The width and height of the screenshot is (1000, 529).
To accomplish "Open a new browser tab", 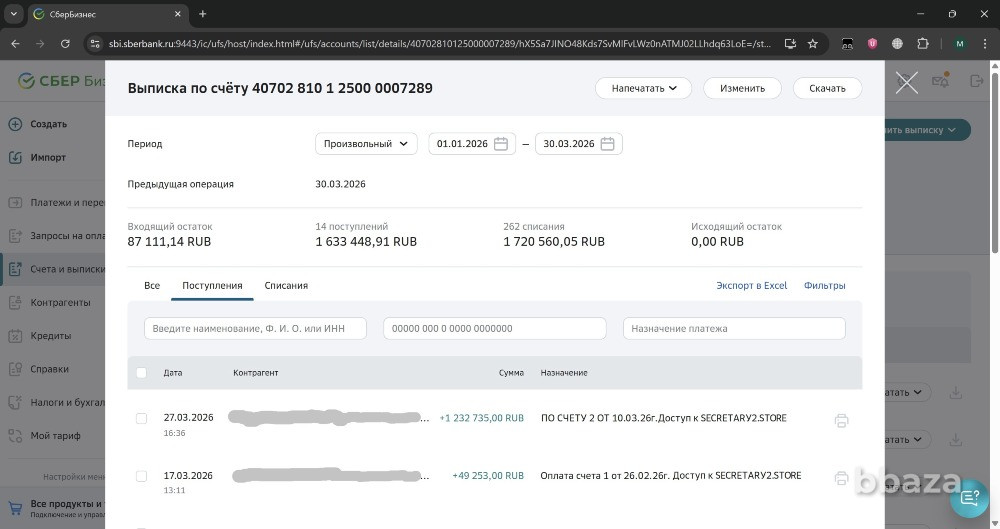I will coord(203,14).
